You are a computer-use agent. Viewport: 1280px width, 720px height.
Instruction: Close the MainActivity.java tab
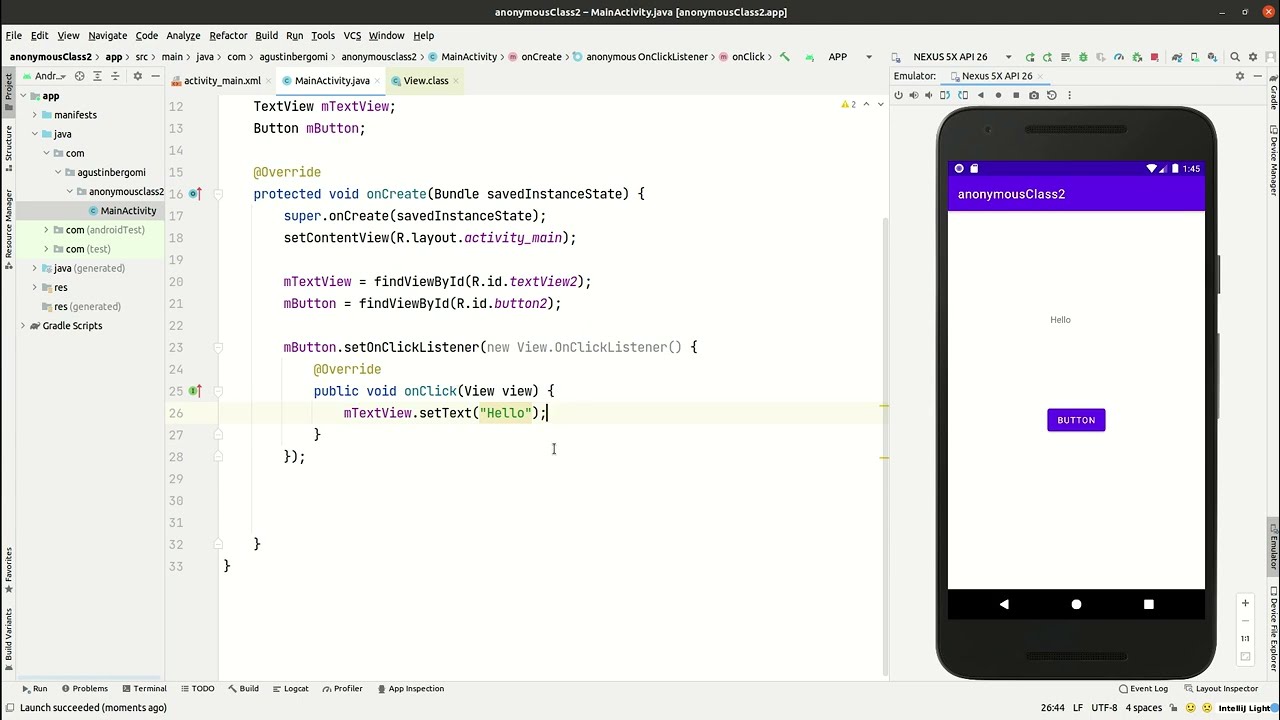[x=377, y=81]
